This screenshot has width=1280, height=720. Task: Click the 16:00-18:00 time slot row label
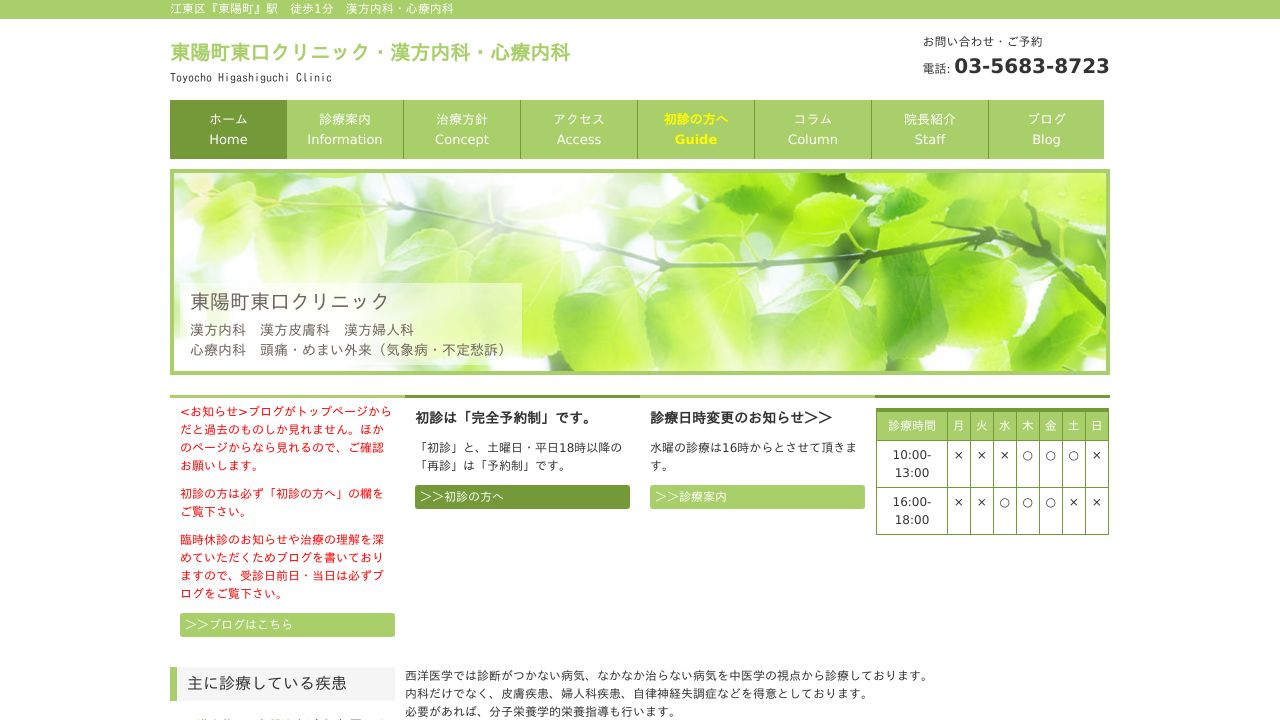tap(912, 511)
